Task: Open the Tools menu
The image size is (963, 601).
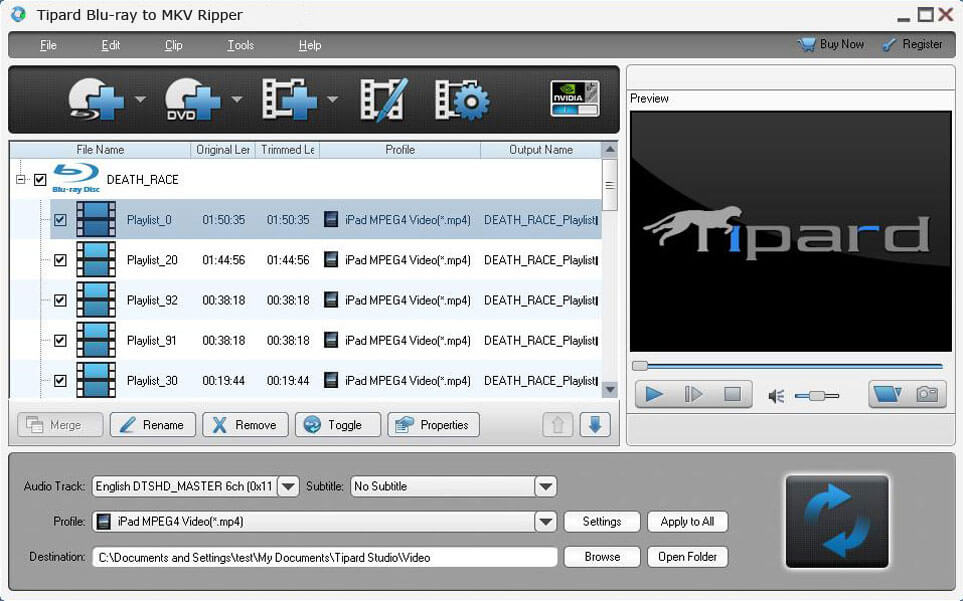Action: coord(240,44)
